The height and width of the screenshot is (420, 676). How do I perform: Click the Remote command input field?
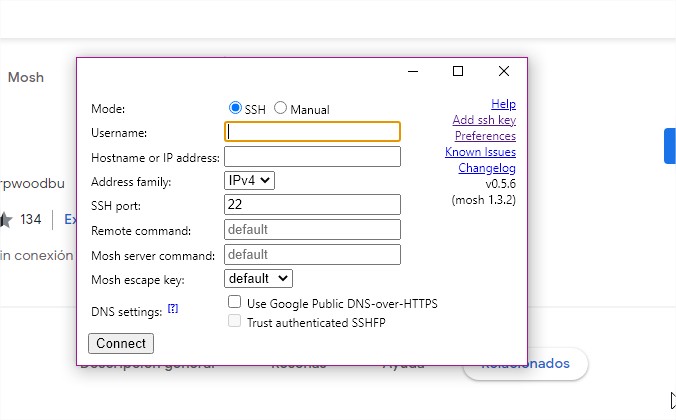pos(312,229)
